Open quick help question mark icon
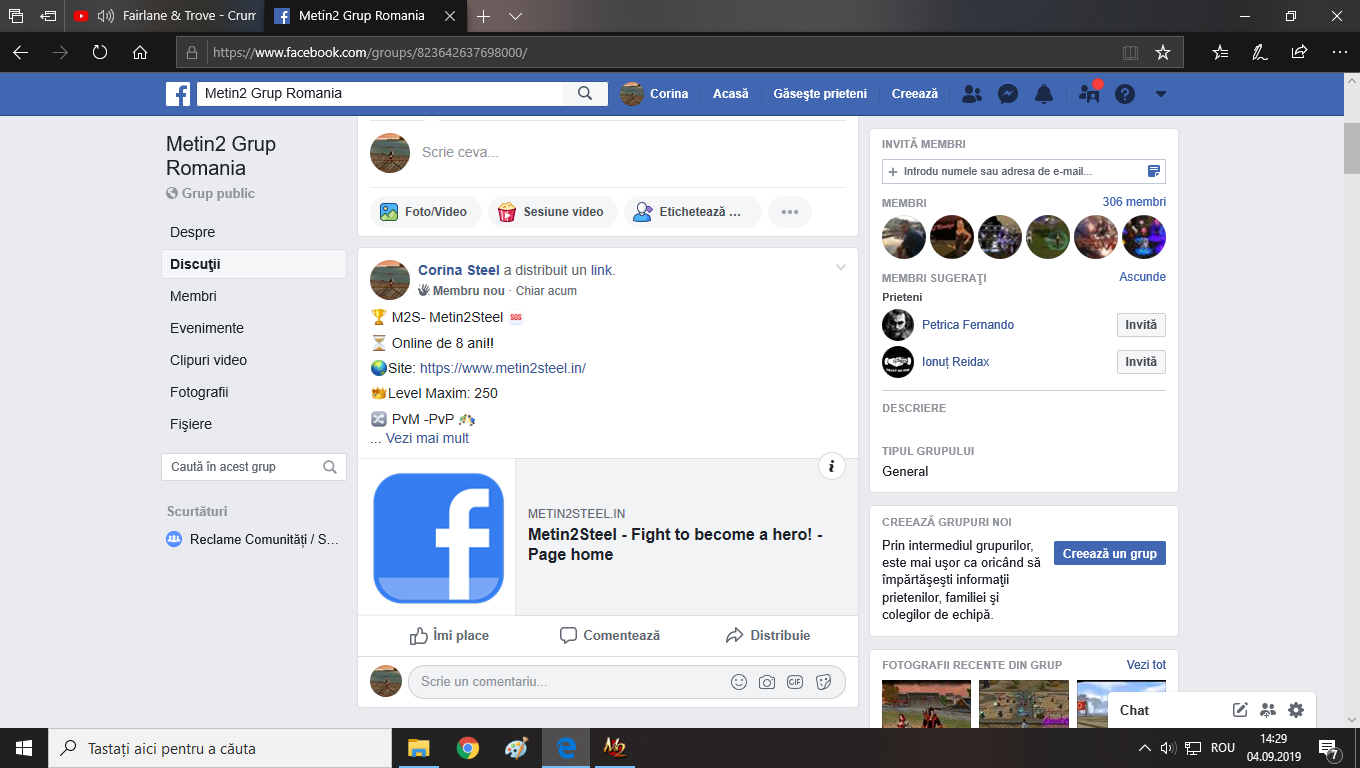The image size is (1360, 768). coord(1125,94)
